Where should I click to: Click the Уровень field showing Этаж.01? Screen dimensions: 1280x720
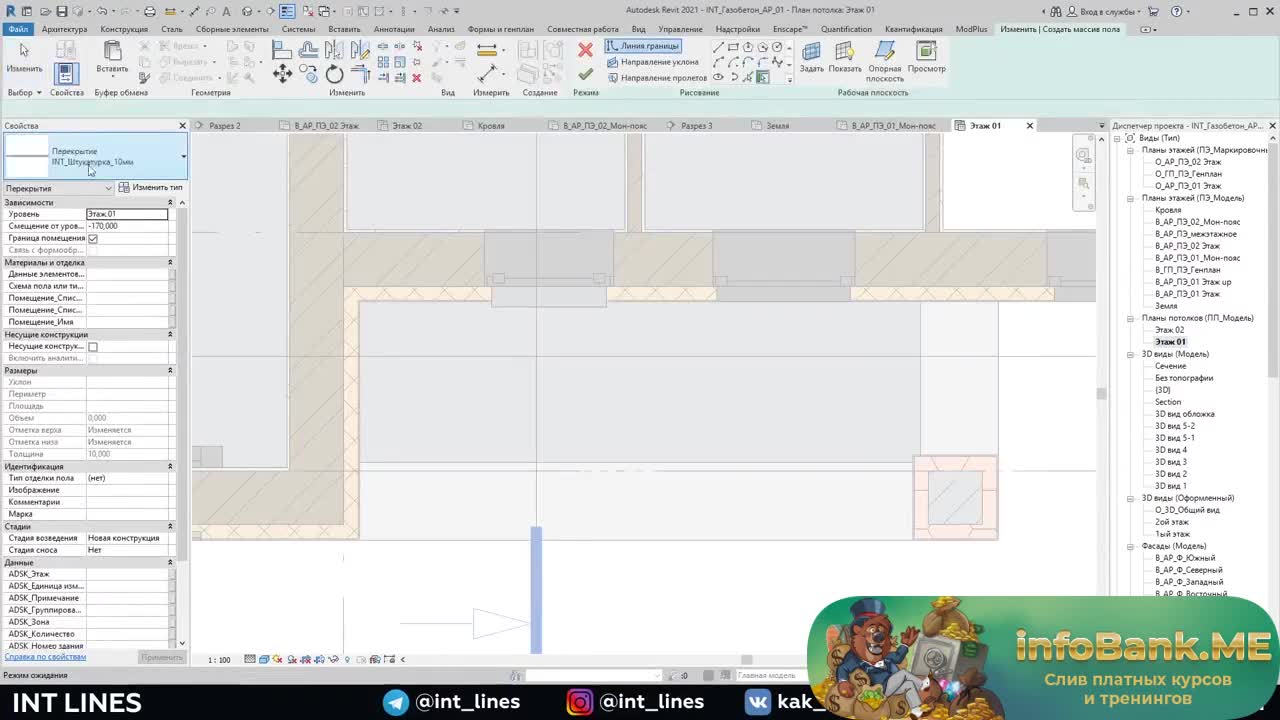(127, 214)
